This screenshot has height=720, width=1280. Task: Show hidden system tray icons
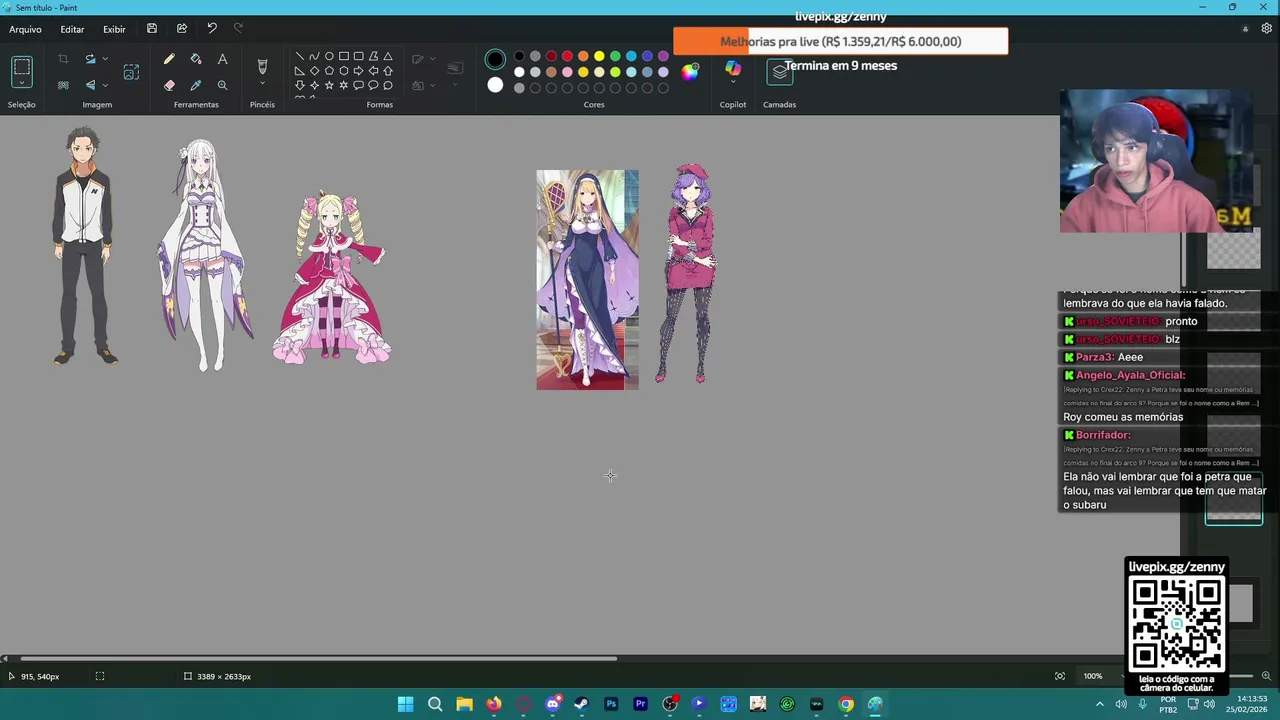[x=1100, y=704]
